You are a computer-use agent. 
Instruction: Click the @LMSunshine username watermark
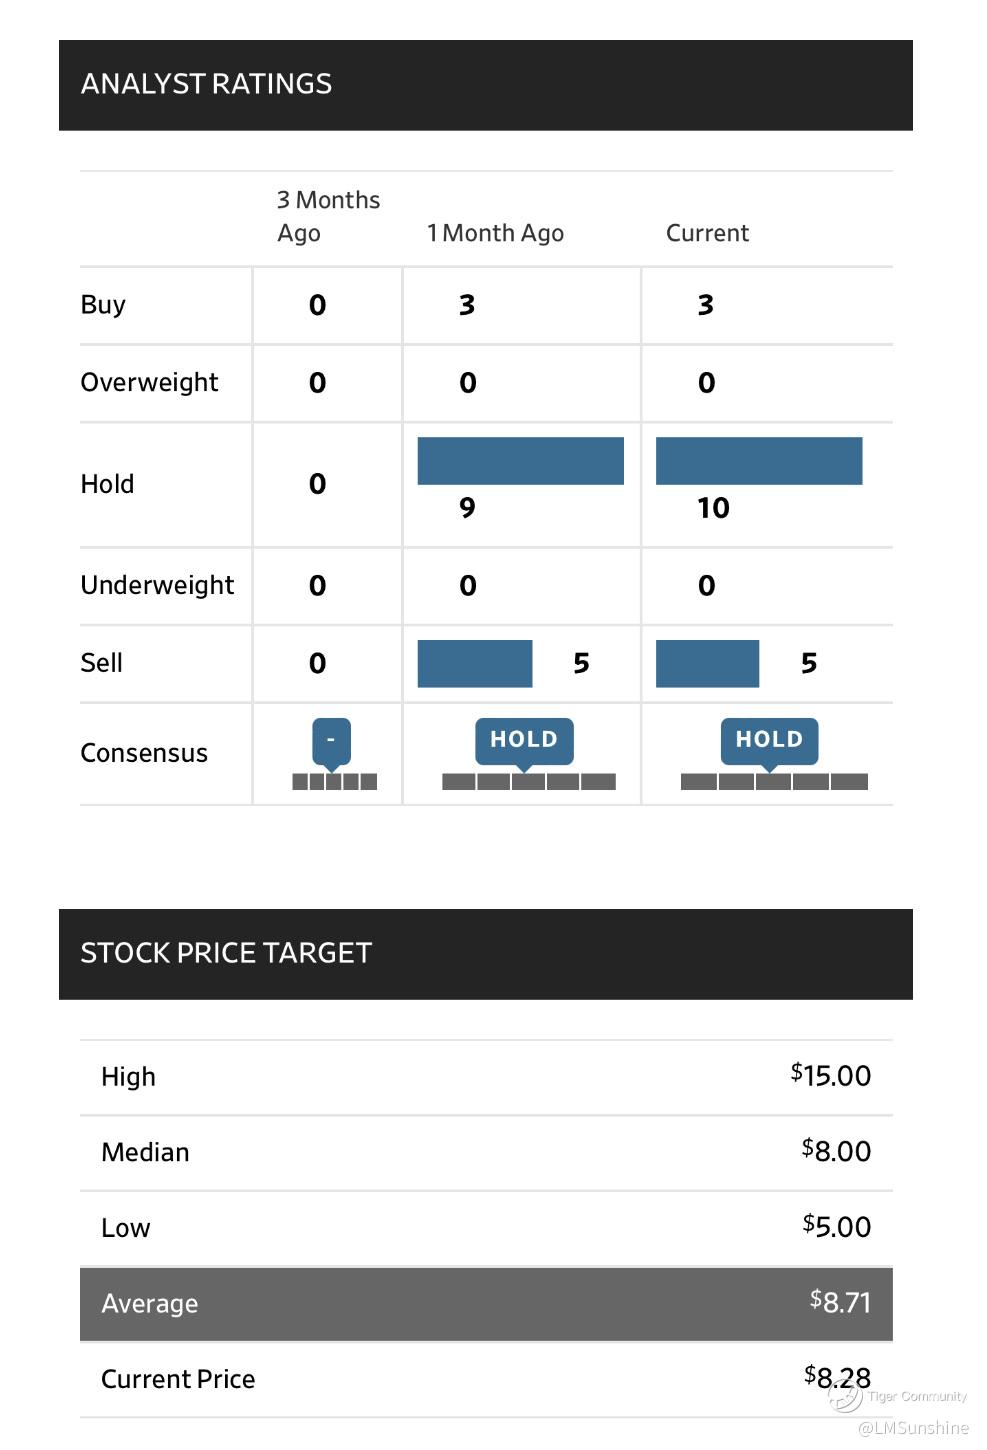pos(914,1428)
